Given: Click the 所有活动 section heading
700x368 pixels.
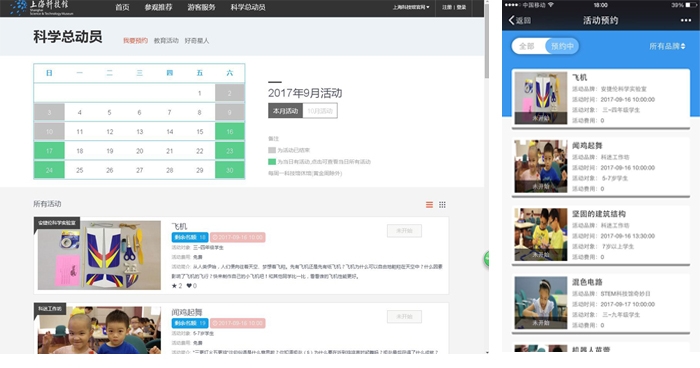Looking at the screenshot, I should [47, 204].
